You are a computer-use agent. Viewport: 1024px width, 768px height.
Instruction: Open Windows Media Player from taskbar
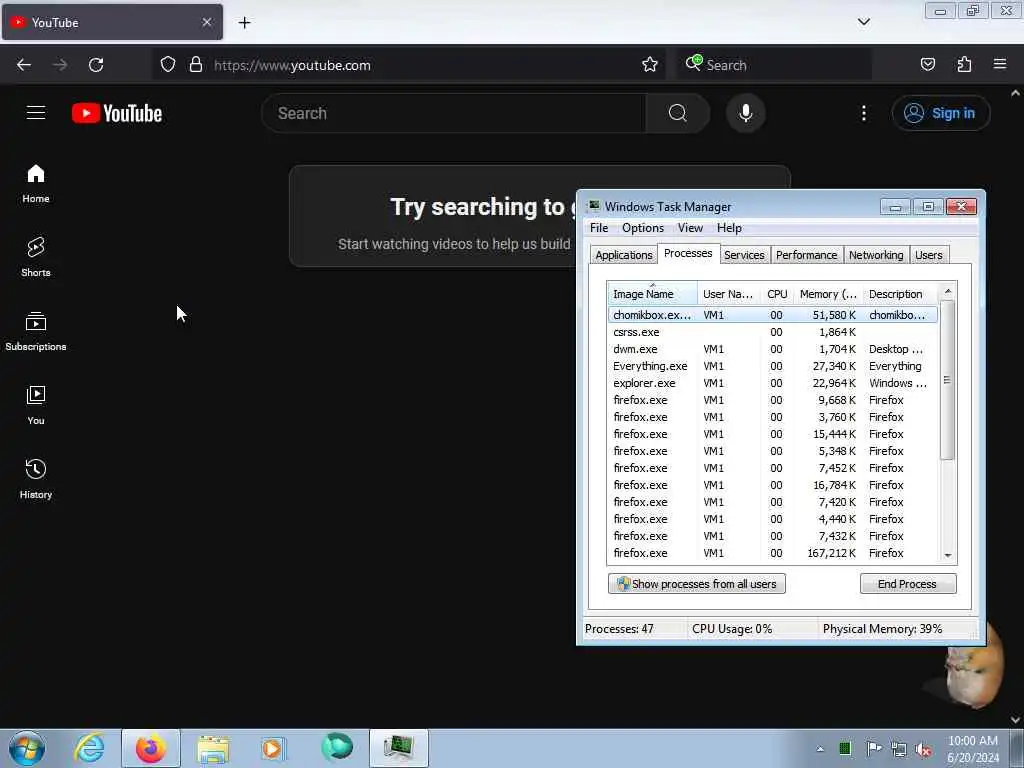coord(273,748)
